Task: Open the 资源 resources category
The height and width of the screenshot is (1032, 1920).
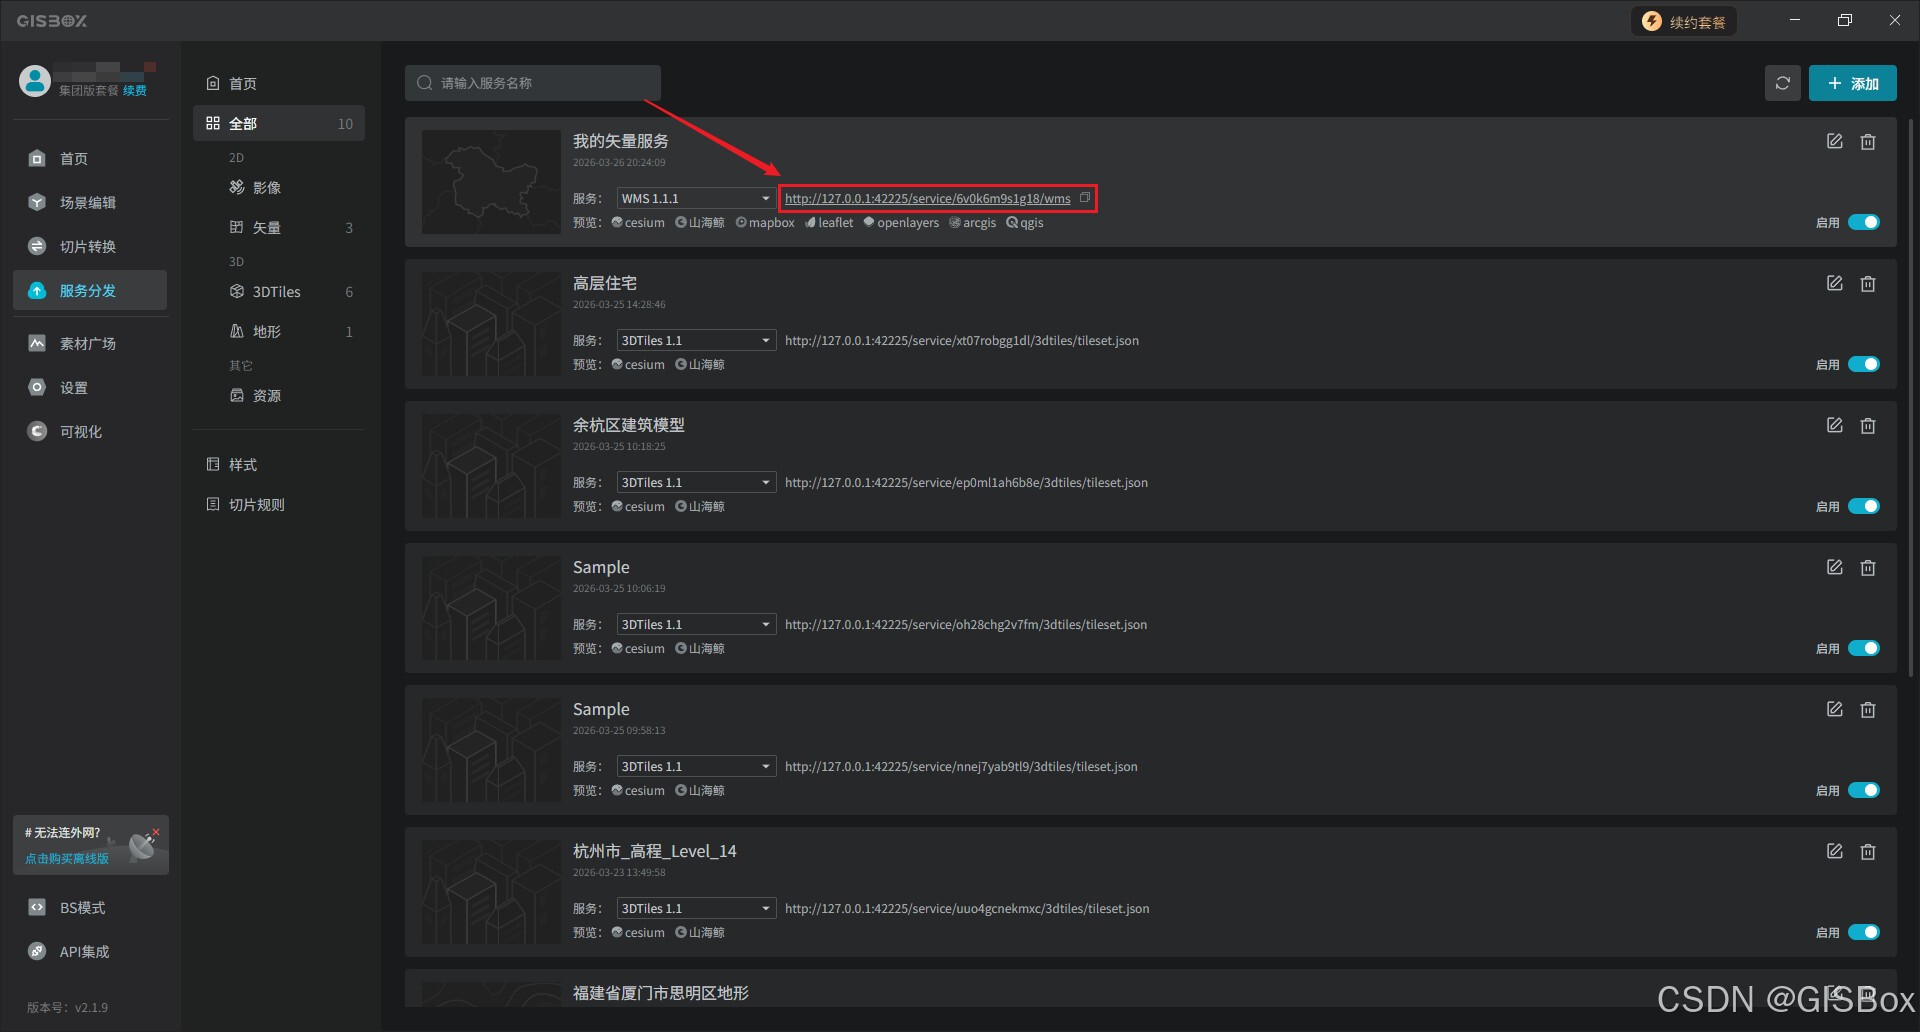Action: pyautogui.click(x=279, y=395)
